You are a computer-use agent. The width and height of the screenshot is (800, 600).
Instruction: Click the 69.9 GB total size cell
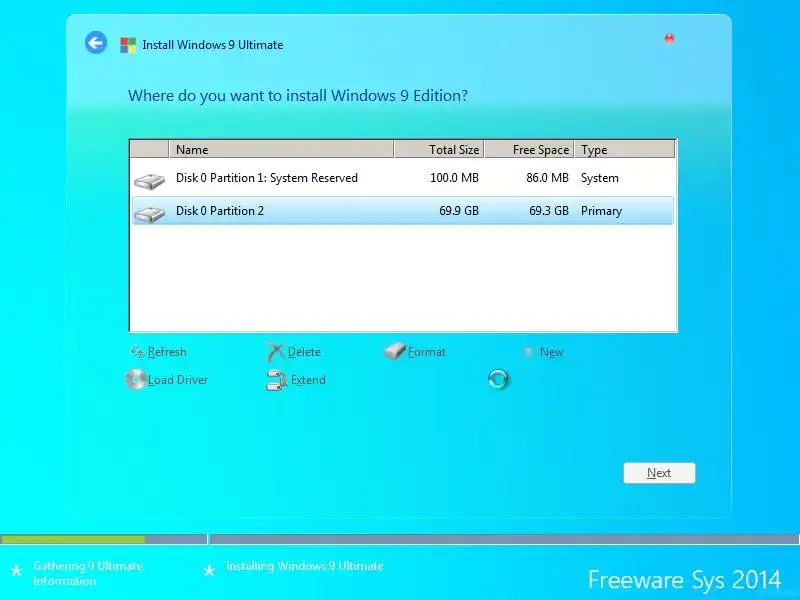click(459, 211)
